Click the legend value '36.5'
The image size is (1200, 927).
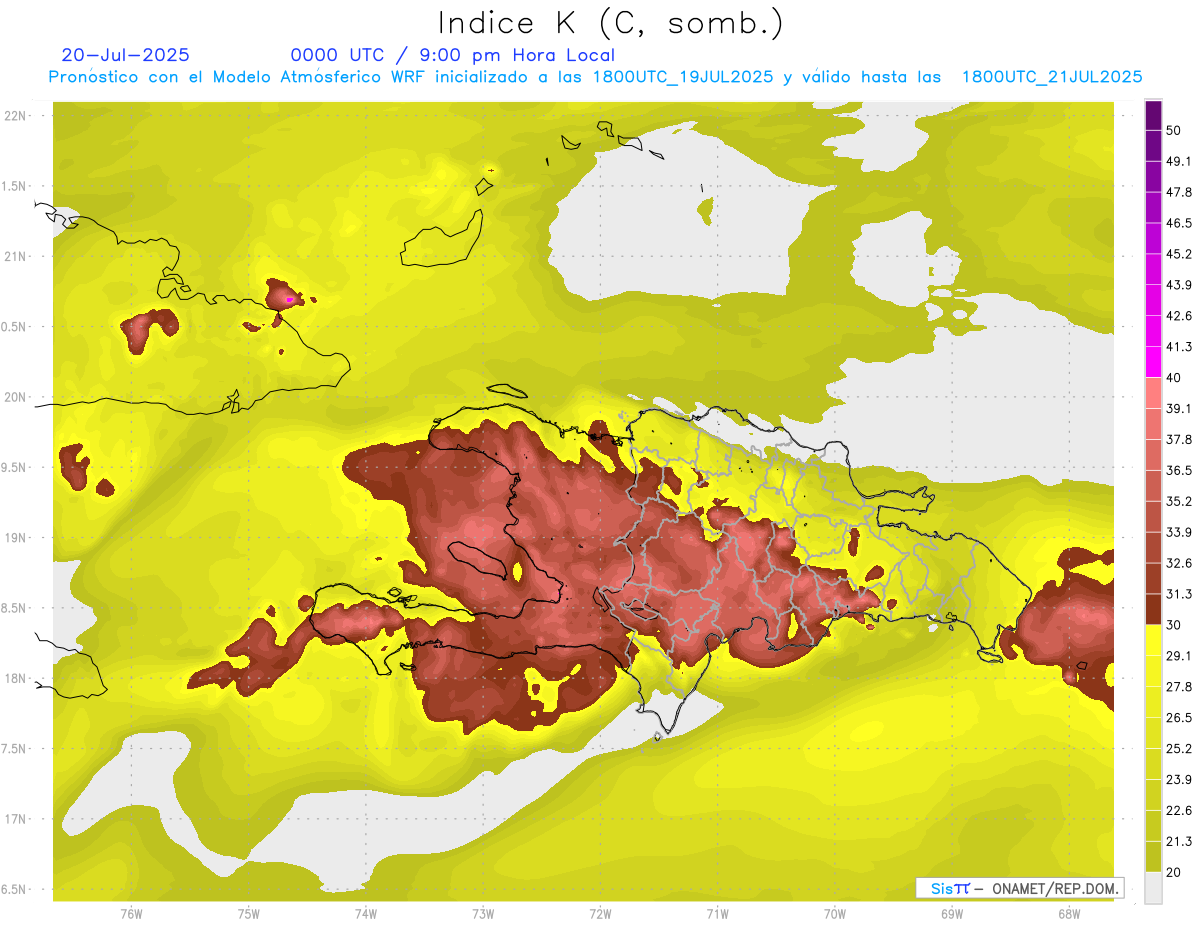(x=1179, y=471)
